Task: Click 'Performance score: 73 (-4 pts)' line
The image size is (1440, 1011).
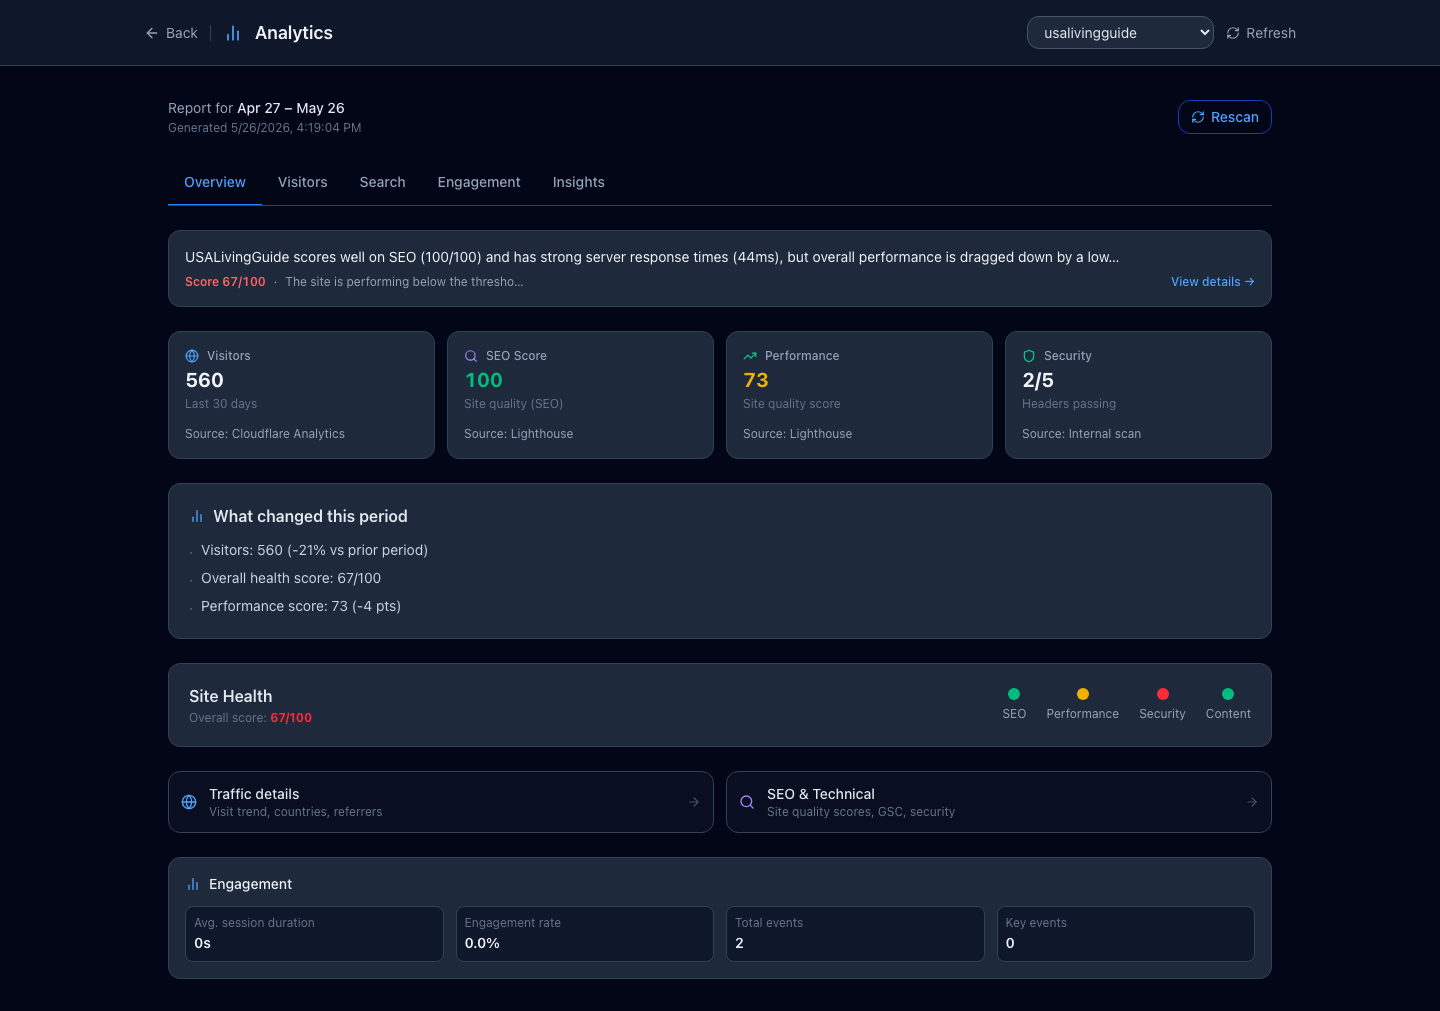Action: pyautogui.click(x=301, y=606)
